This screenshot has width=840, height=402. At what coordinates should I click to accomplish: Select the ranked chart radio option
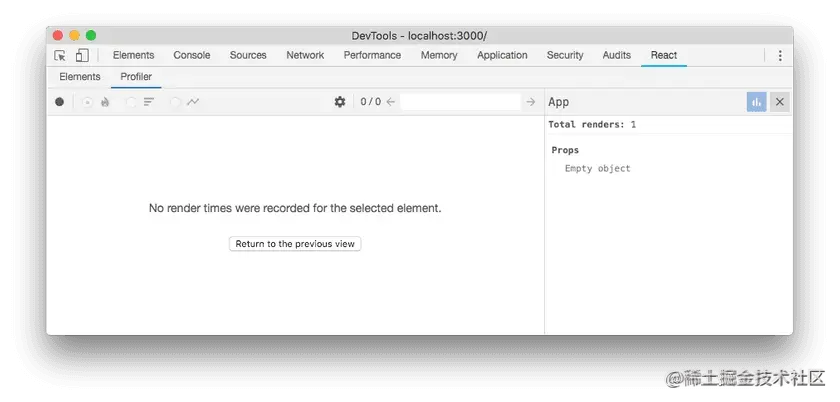[131, 102]
